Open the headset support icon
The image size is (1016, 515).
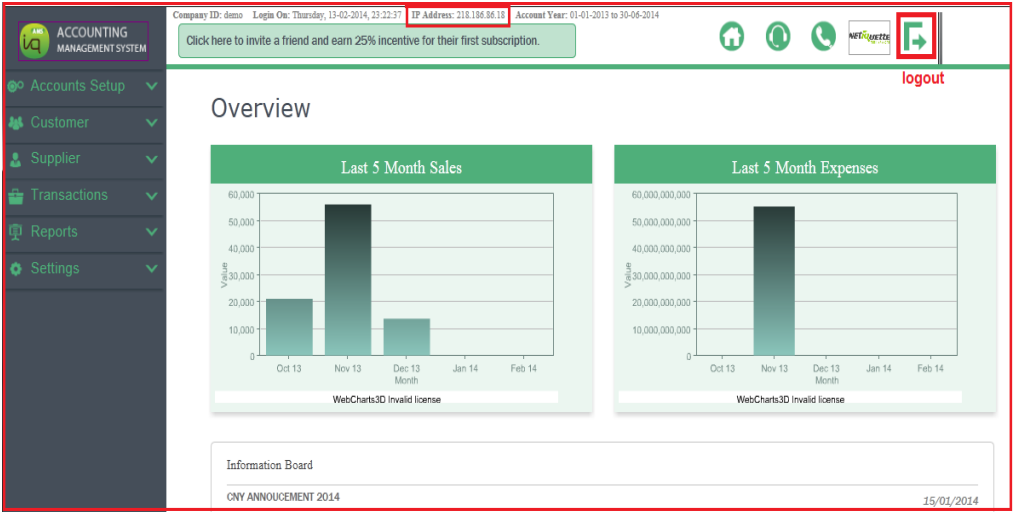(x=778, y=37)
